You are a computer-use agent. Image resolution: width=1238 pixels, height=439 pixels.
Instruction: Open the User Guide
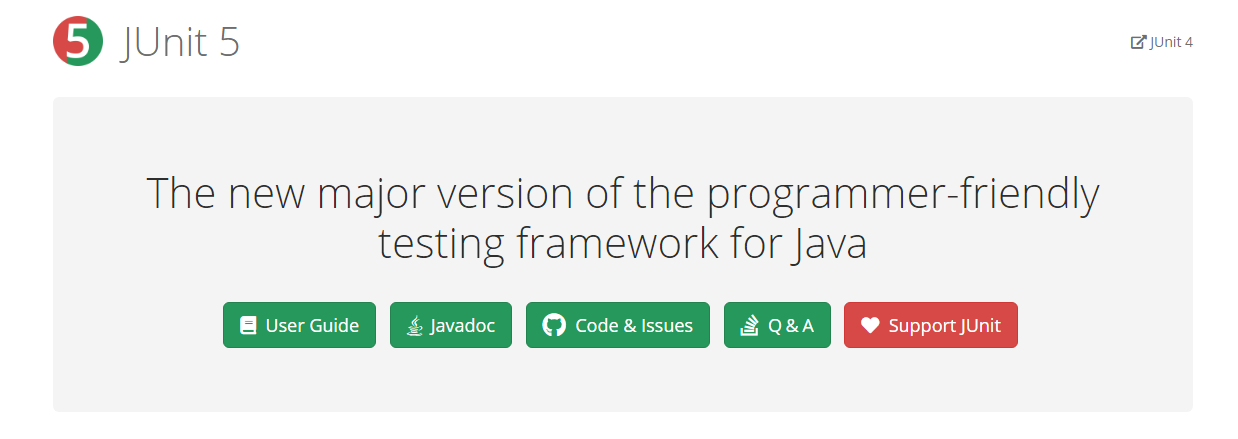pos(299,325)
